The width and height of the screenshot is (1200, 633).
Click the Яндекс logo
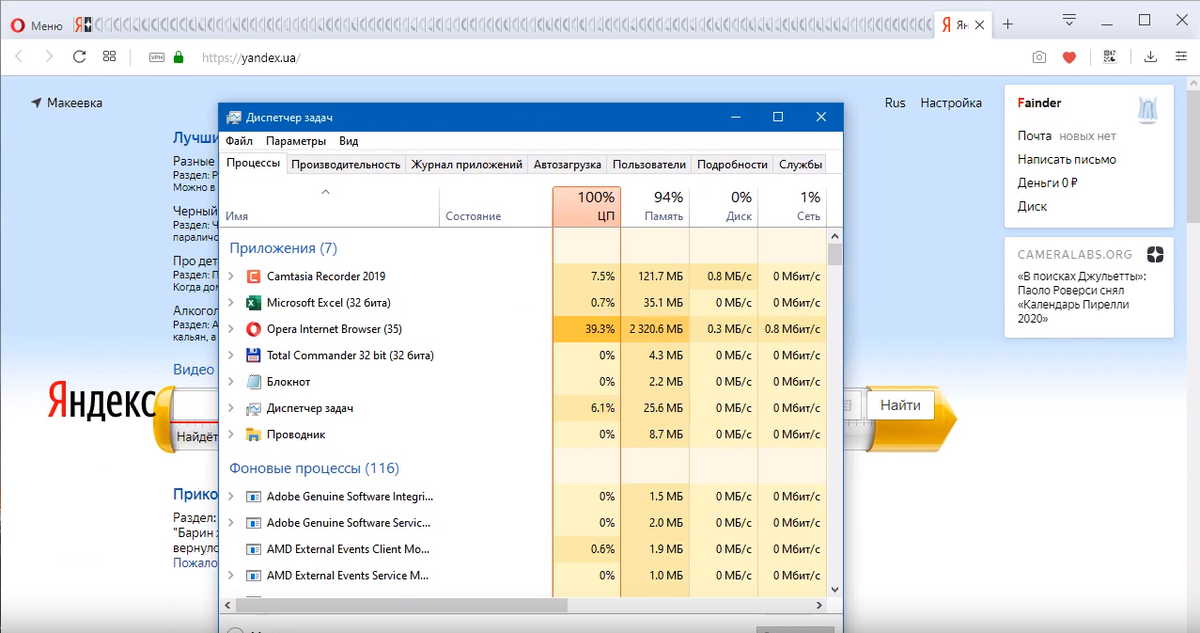coord(102,402)
